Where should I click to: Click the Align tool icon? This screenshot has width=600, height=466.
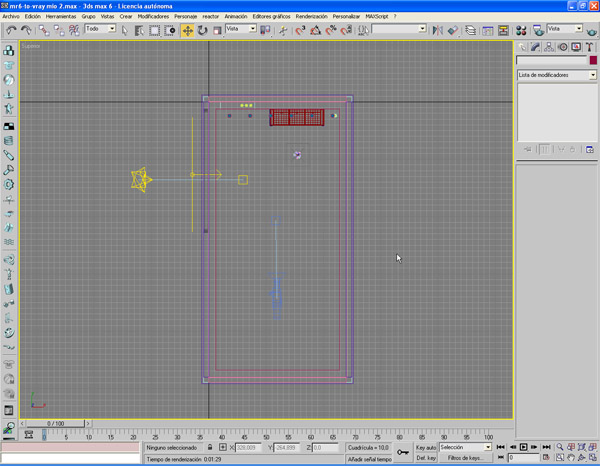[453, 30]
